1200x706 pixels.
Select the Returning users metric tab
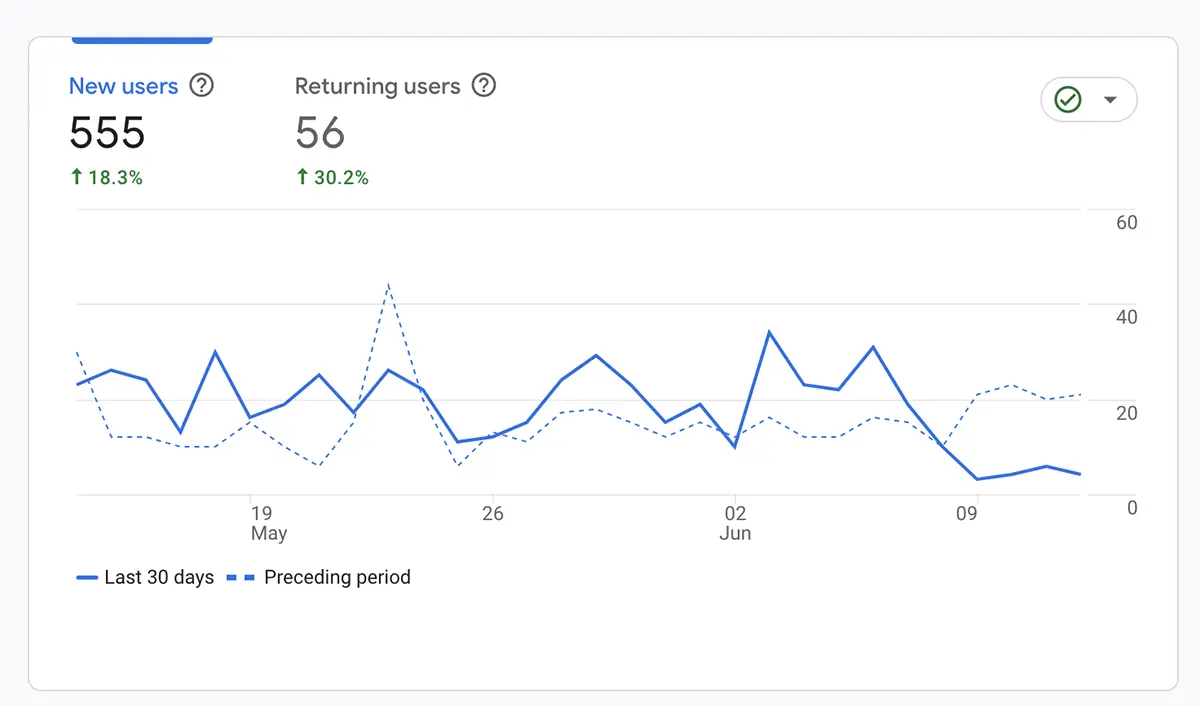pyautogui.click(x=377, y=86)
